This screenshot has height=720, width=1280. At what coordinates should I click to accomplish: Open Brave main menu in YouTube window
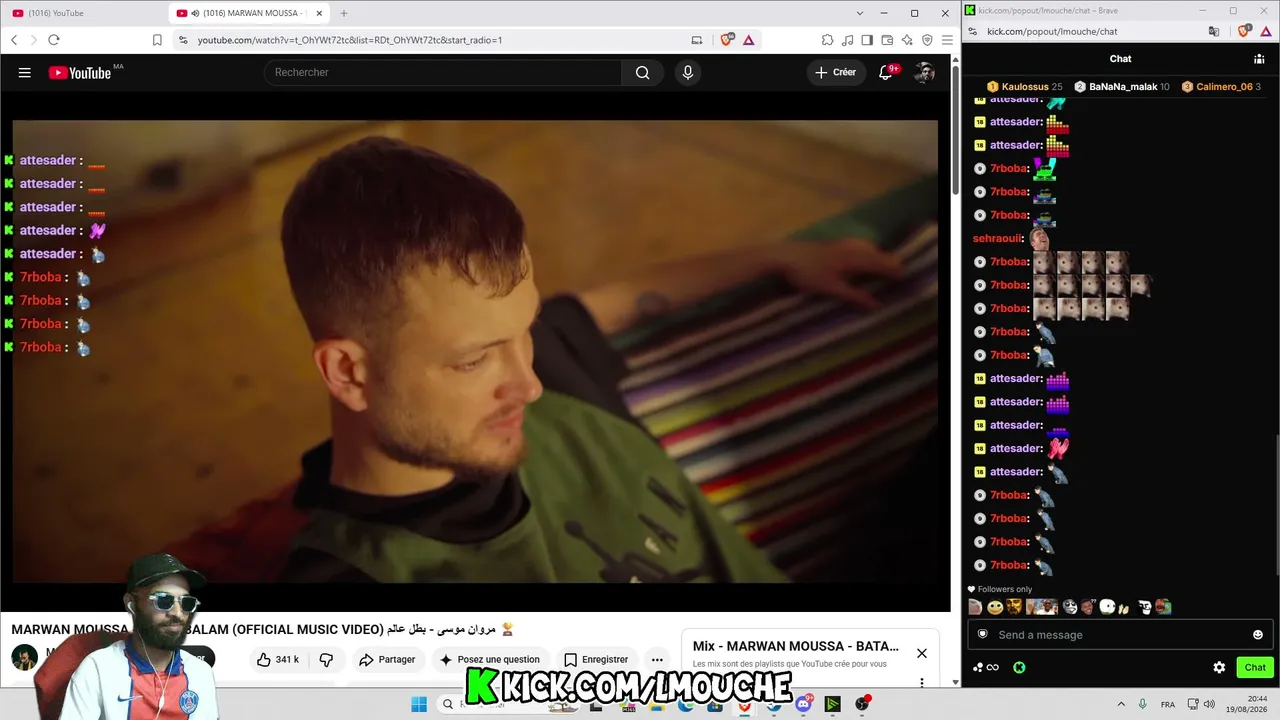(x=946, y=40)
